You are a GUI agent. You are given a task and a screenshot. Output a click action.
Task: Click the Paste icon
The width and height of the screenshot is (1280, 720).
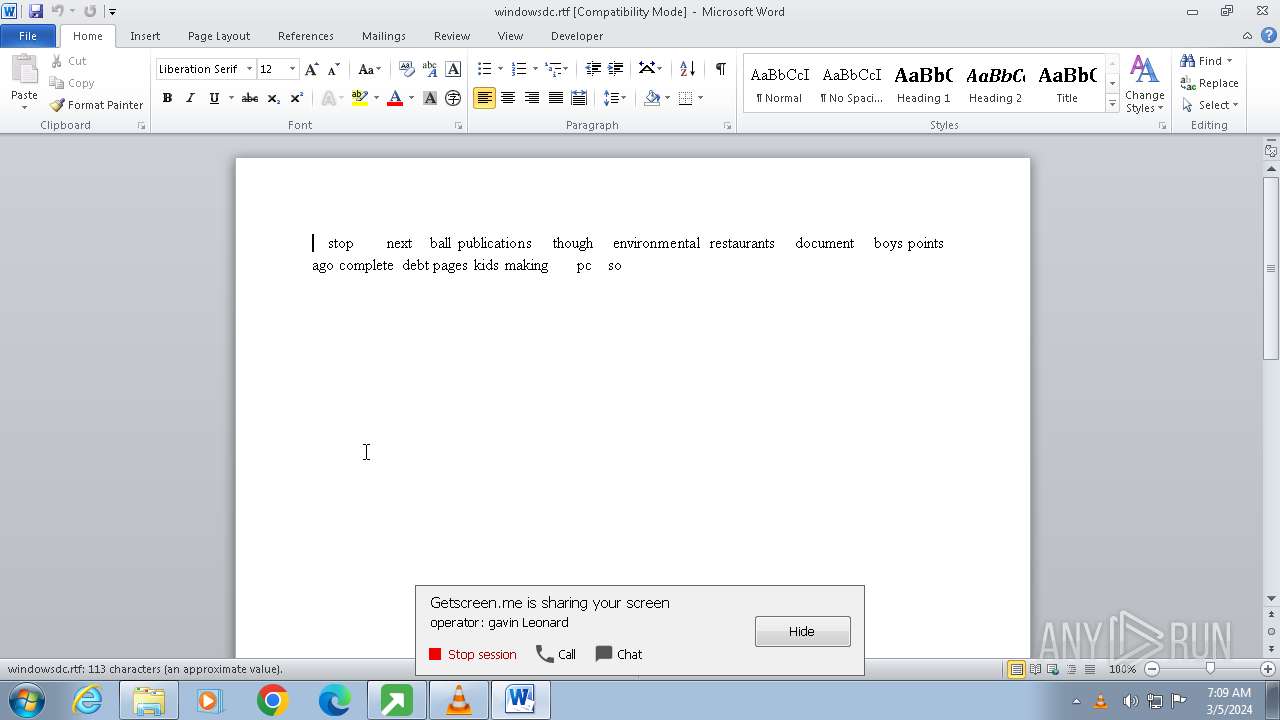24,70
